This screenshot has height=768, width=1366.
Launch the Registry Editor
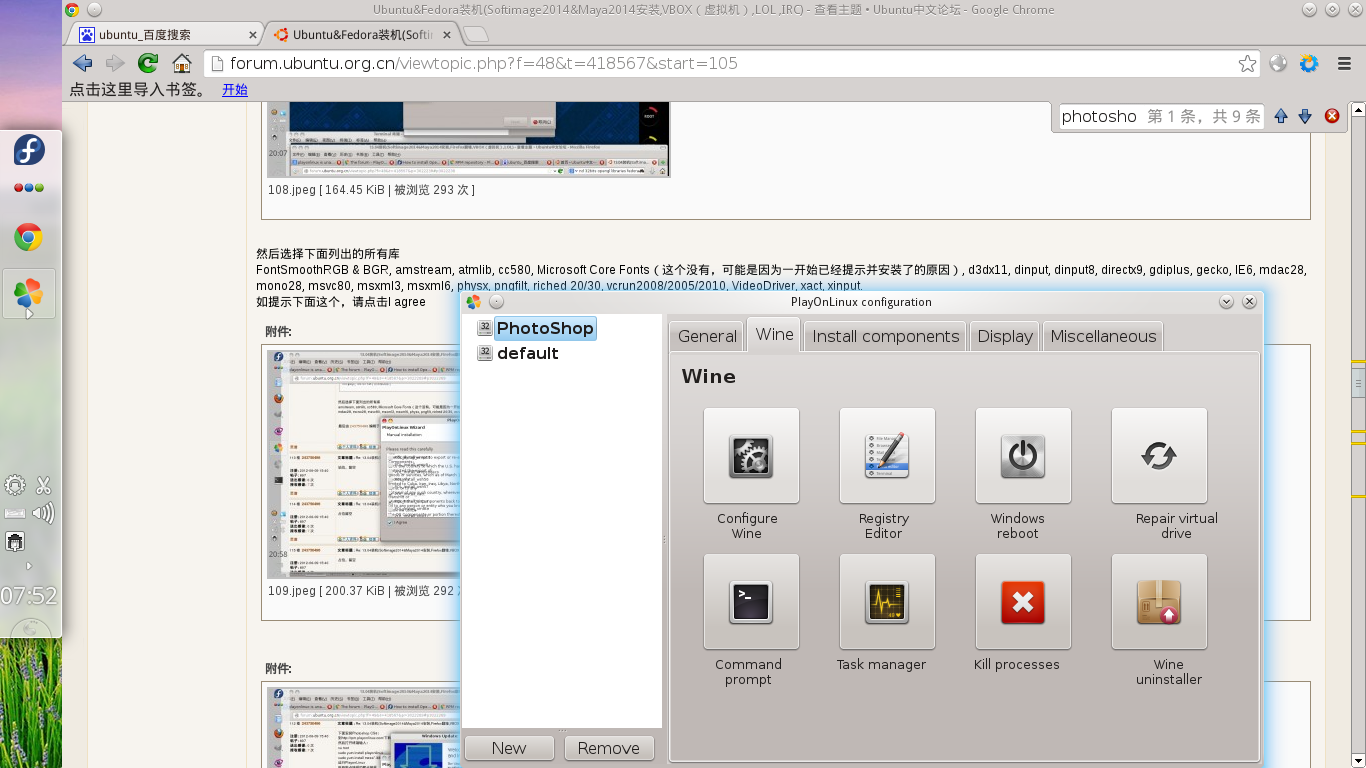(x=887, y=456)
